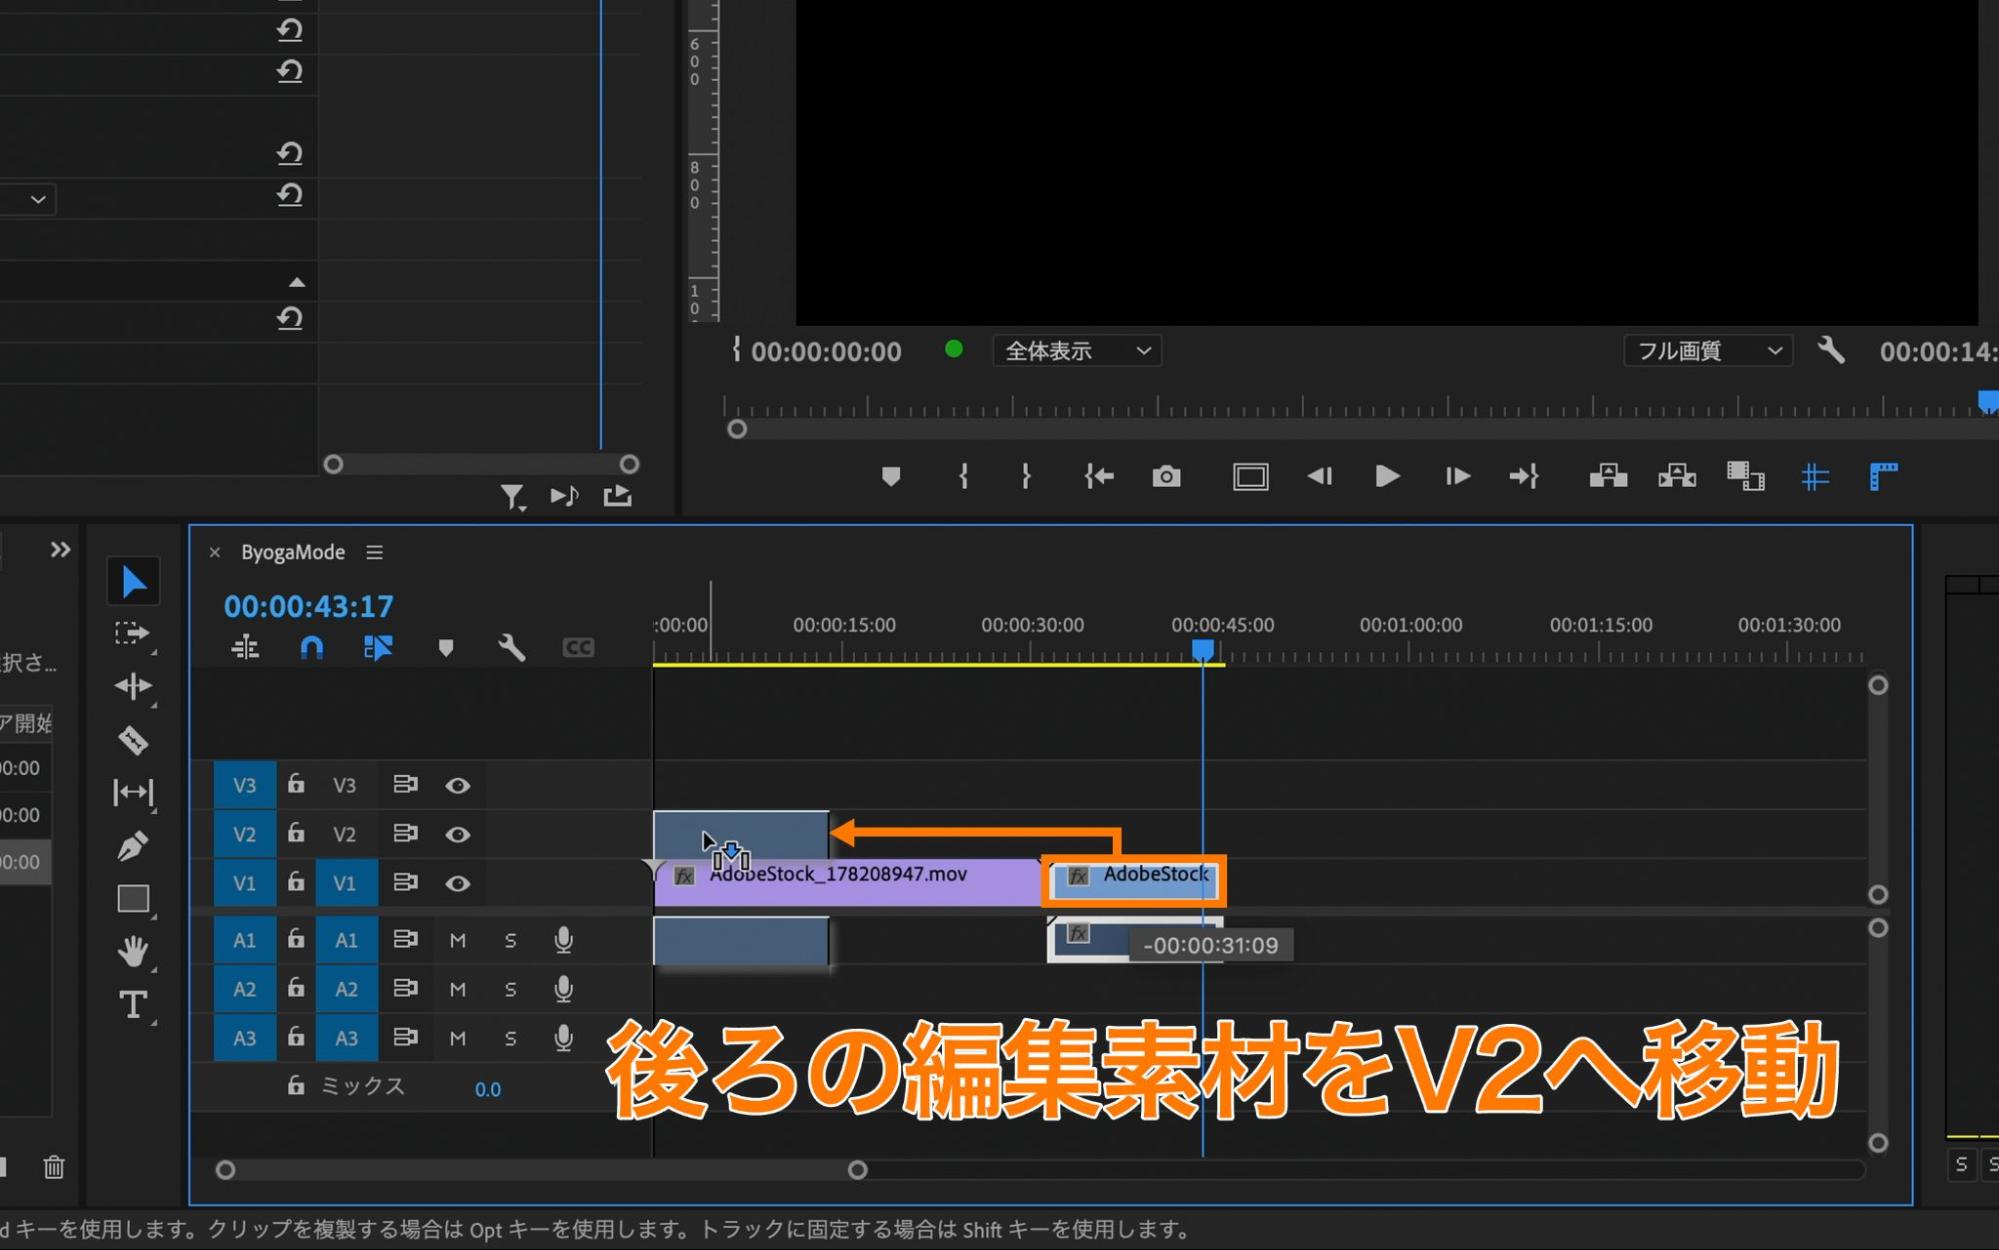The width and height of the screenshot is (1999, 1250).
Task: Open the 全体表示 zoom level dropdown
Action: [x=1076, y=351]
